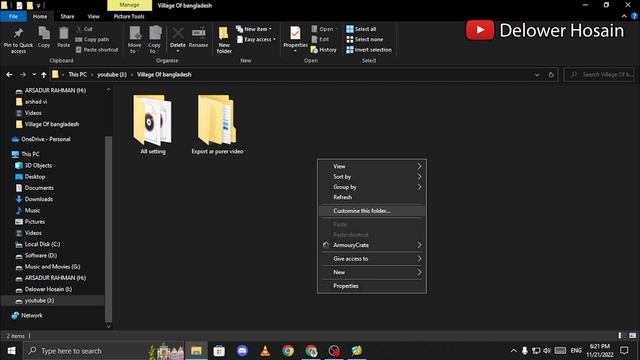Click the Cut scissors icon

84,29
